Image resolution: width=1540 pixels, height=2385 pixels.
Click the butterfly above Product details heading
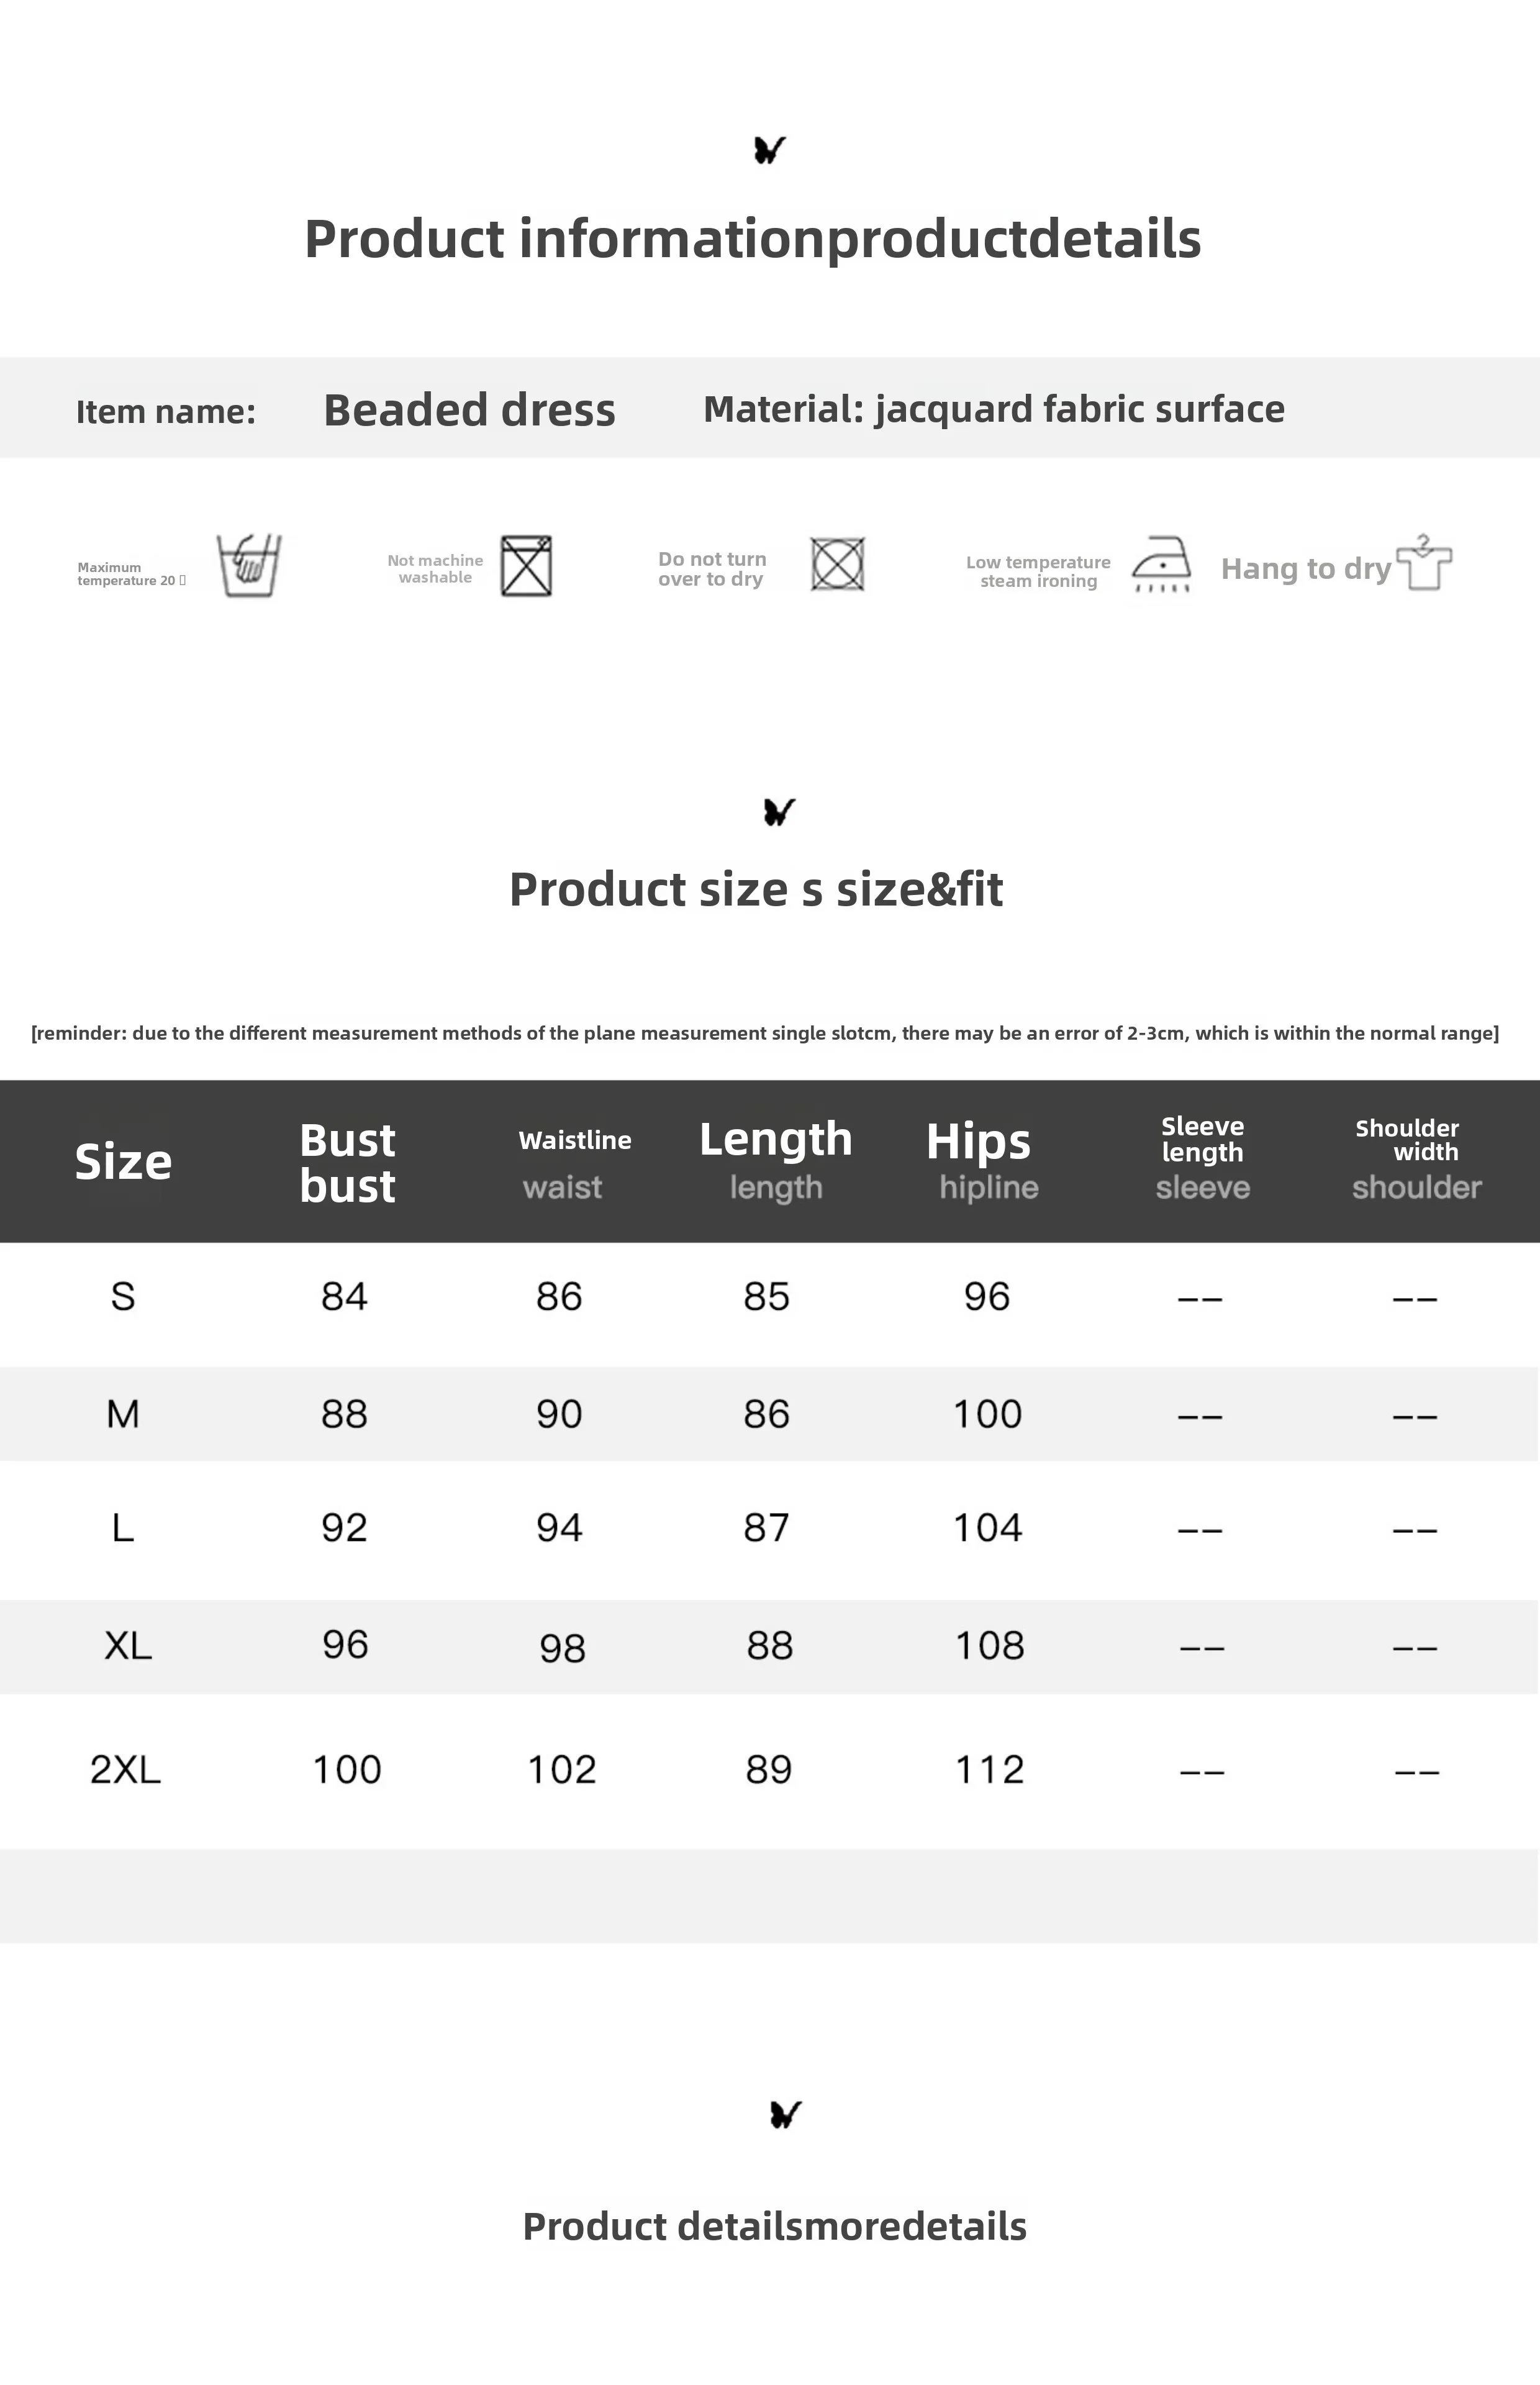tap(785, 2114)
